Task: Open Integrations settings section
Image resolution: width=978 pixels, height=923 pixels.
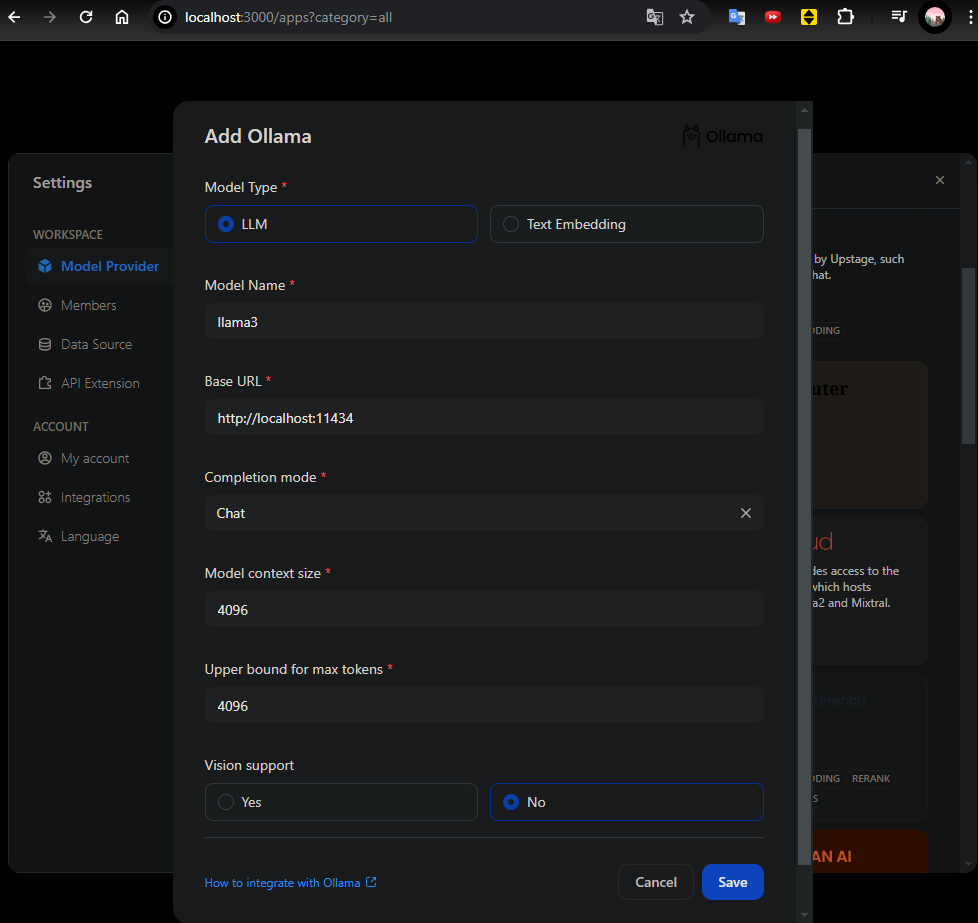Action: pos(95,497)
